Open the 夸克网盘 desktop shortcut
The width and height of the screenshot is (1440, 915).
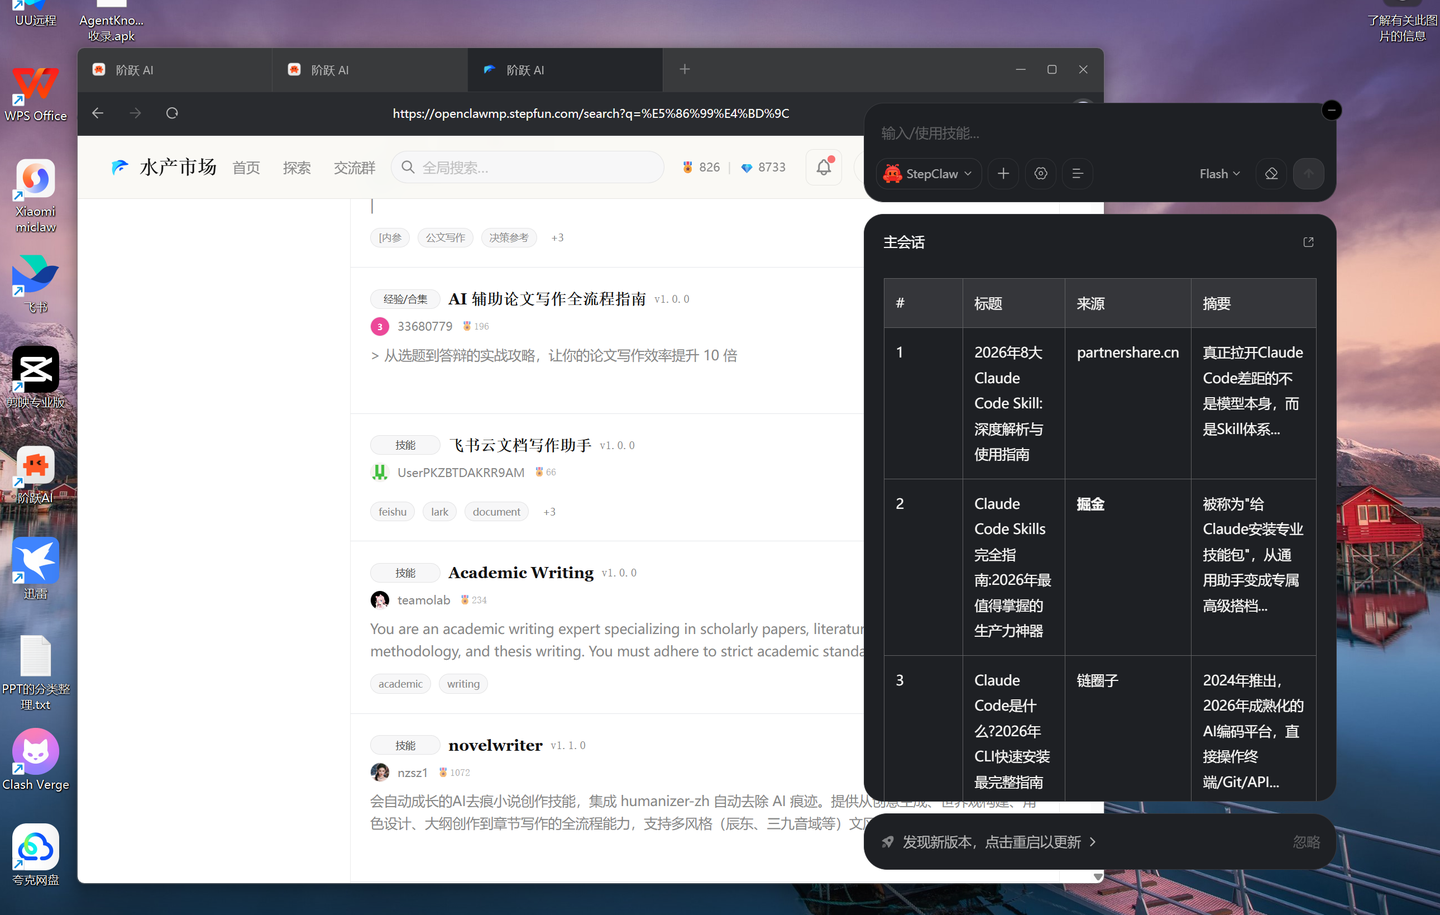tap(35, 855)
